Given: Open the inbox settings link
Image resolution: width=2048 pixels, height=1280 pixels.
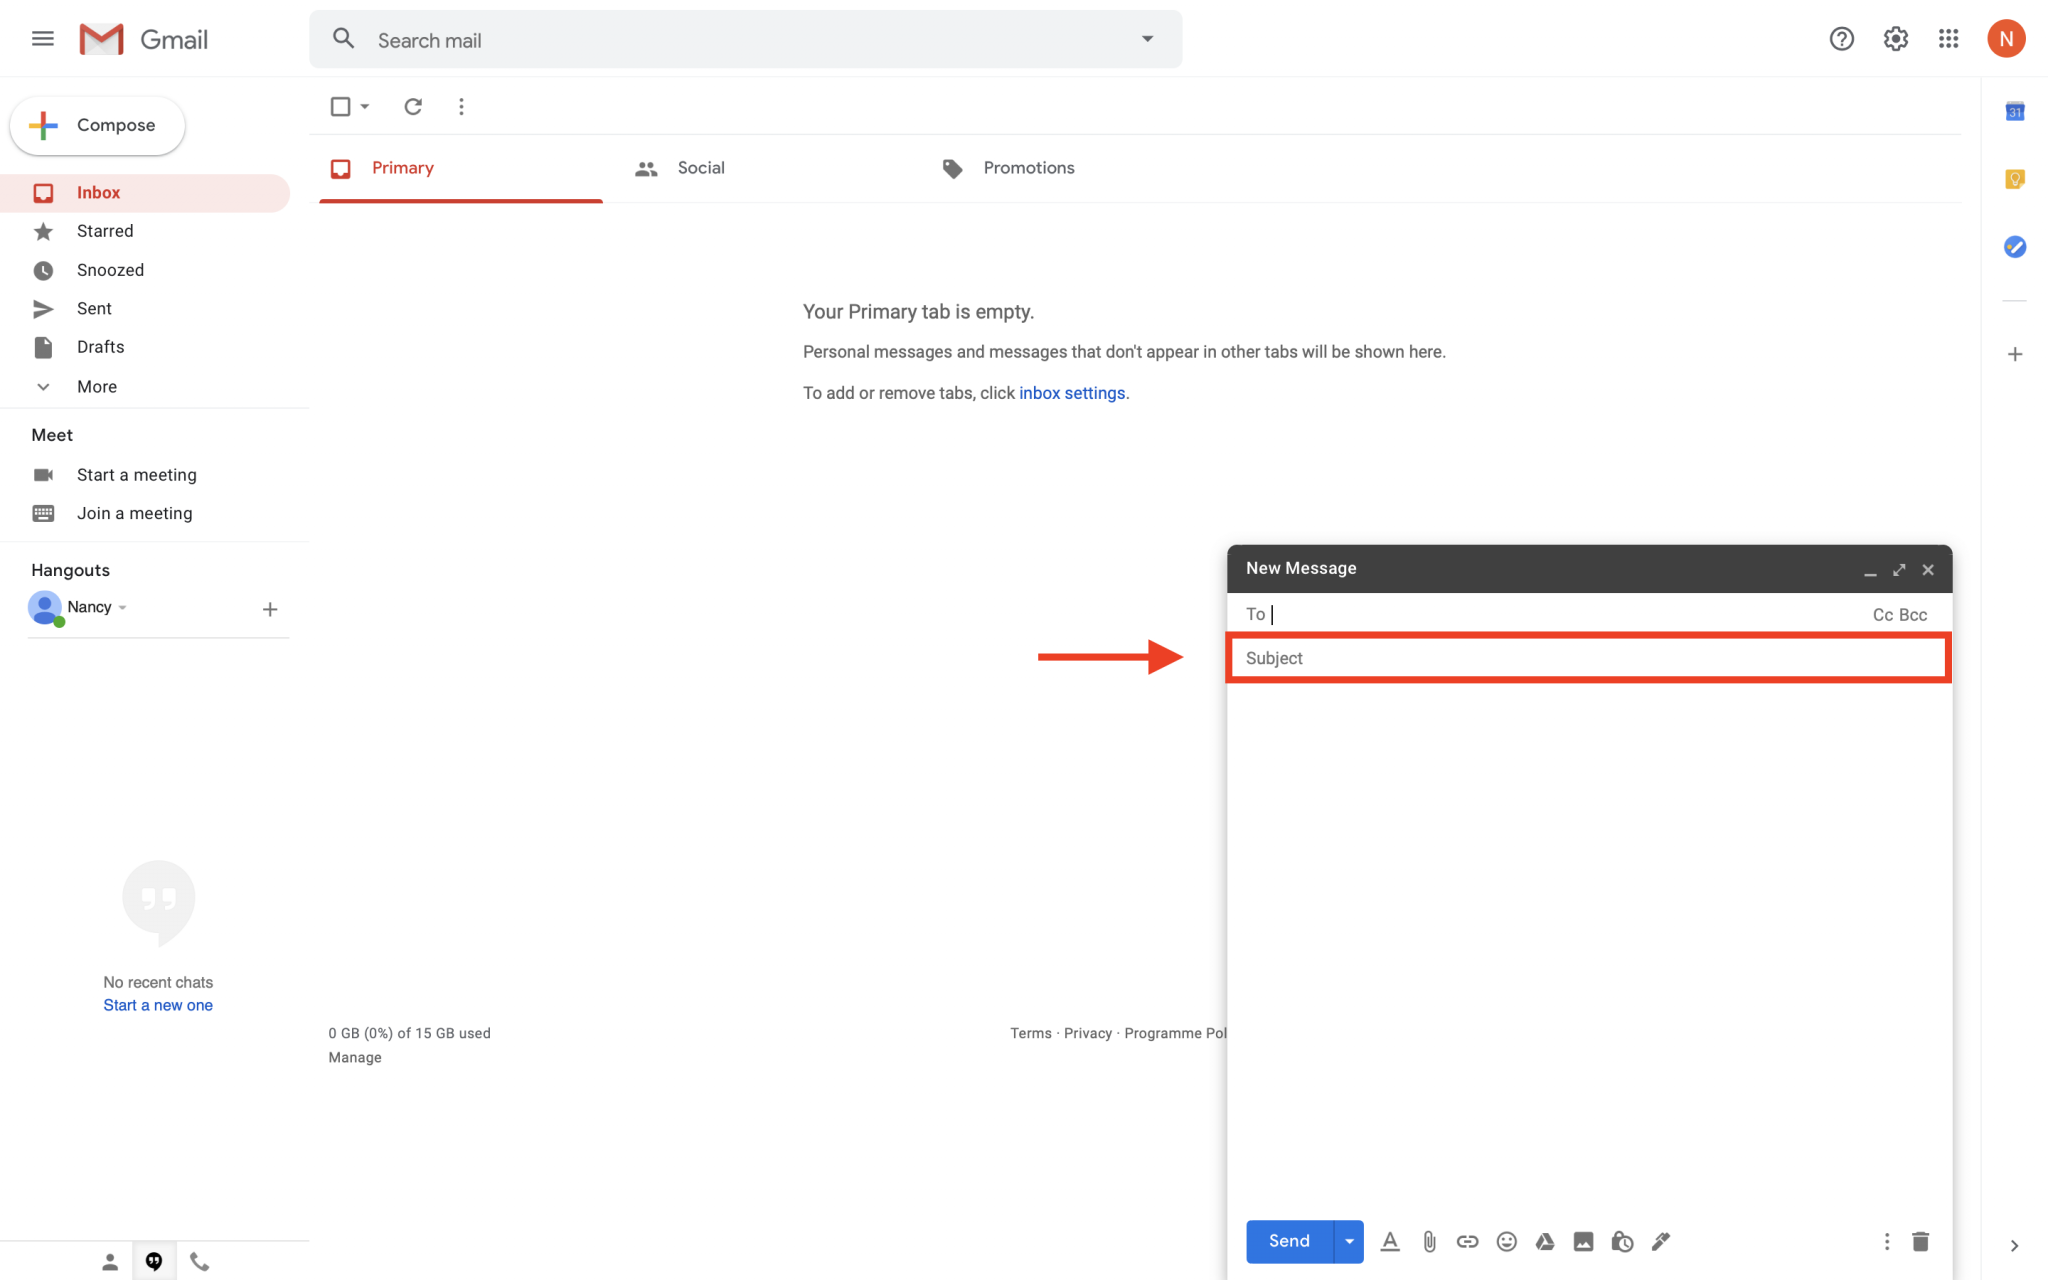Looking at the screenshot, I should tap(1071, 393).
